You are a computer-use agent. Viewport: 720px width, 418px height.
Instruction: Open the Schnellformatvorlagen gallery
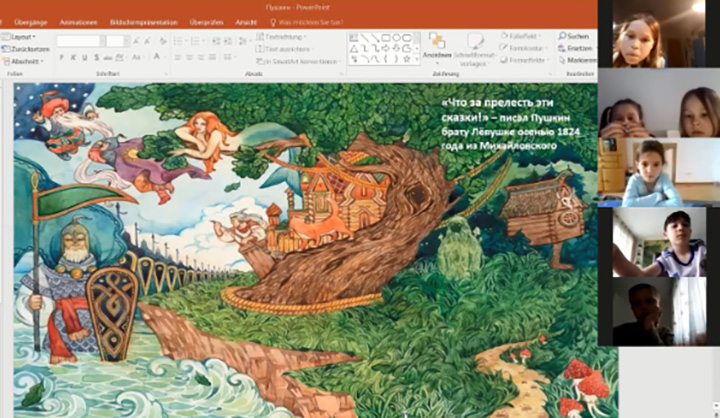[474, 50]
